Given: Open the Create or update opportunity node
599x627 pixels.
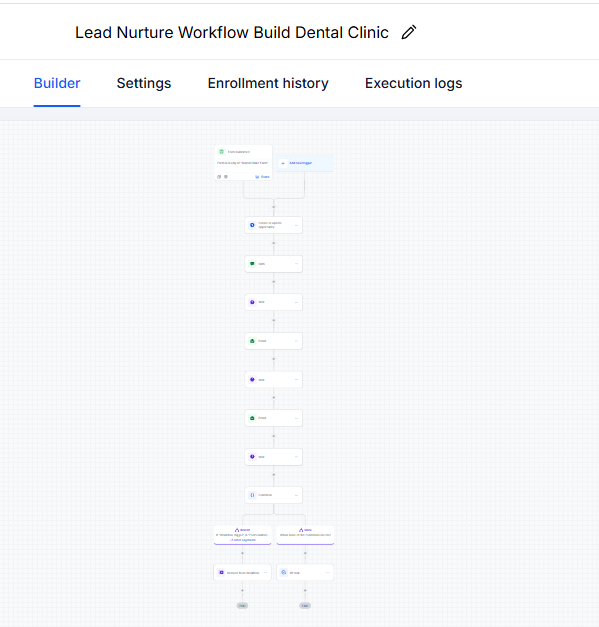Looking at the screenshot, I should pyautogui.click(x=274, y=225).
